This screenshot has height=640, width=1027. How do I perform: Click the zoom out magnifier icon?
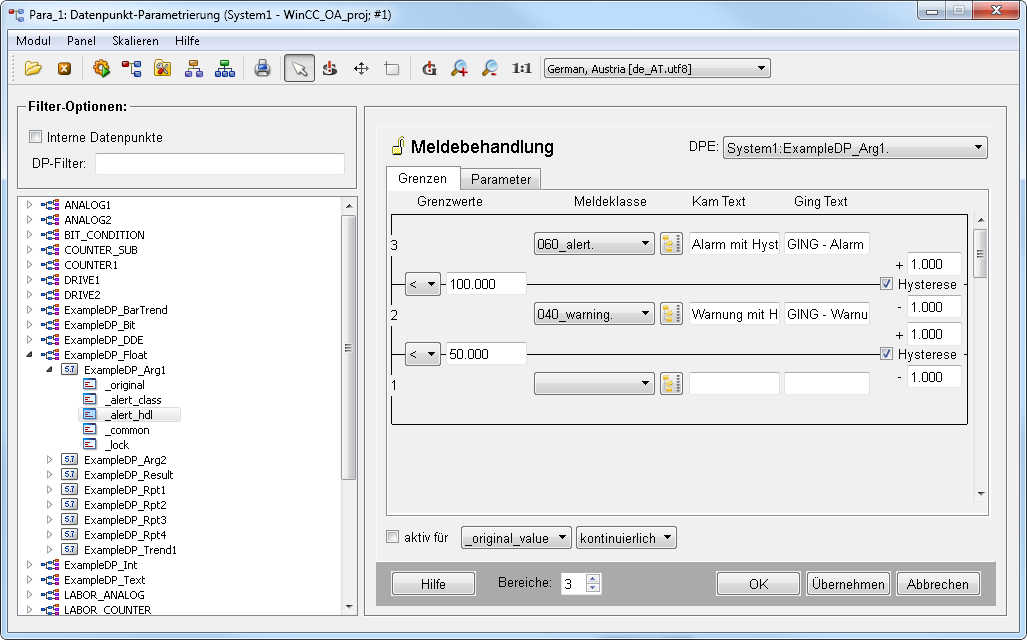point(490,69)
